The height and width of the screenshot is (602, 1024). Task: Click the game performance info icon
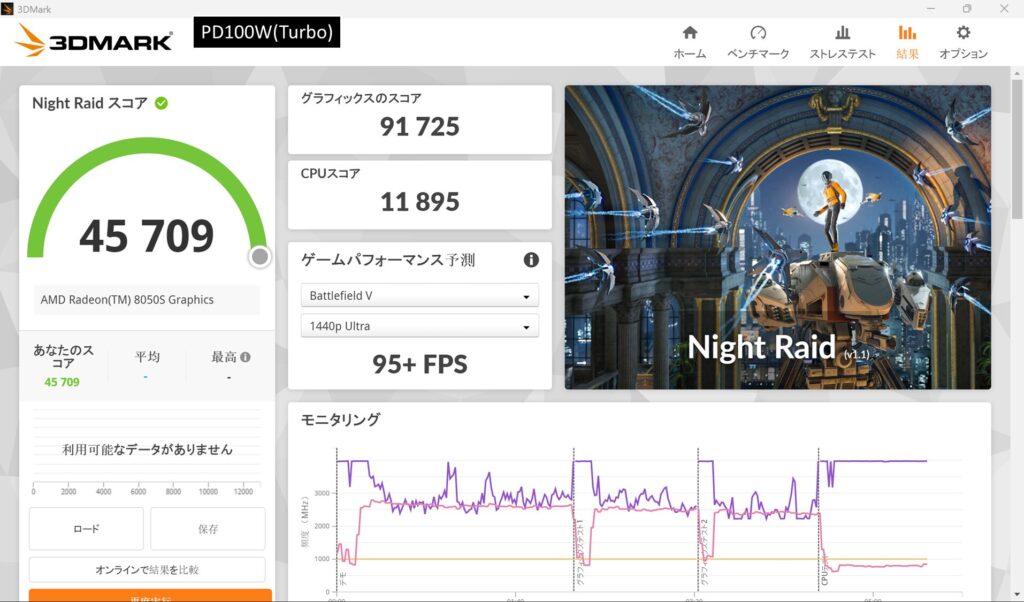tap(531, 260)
